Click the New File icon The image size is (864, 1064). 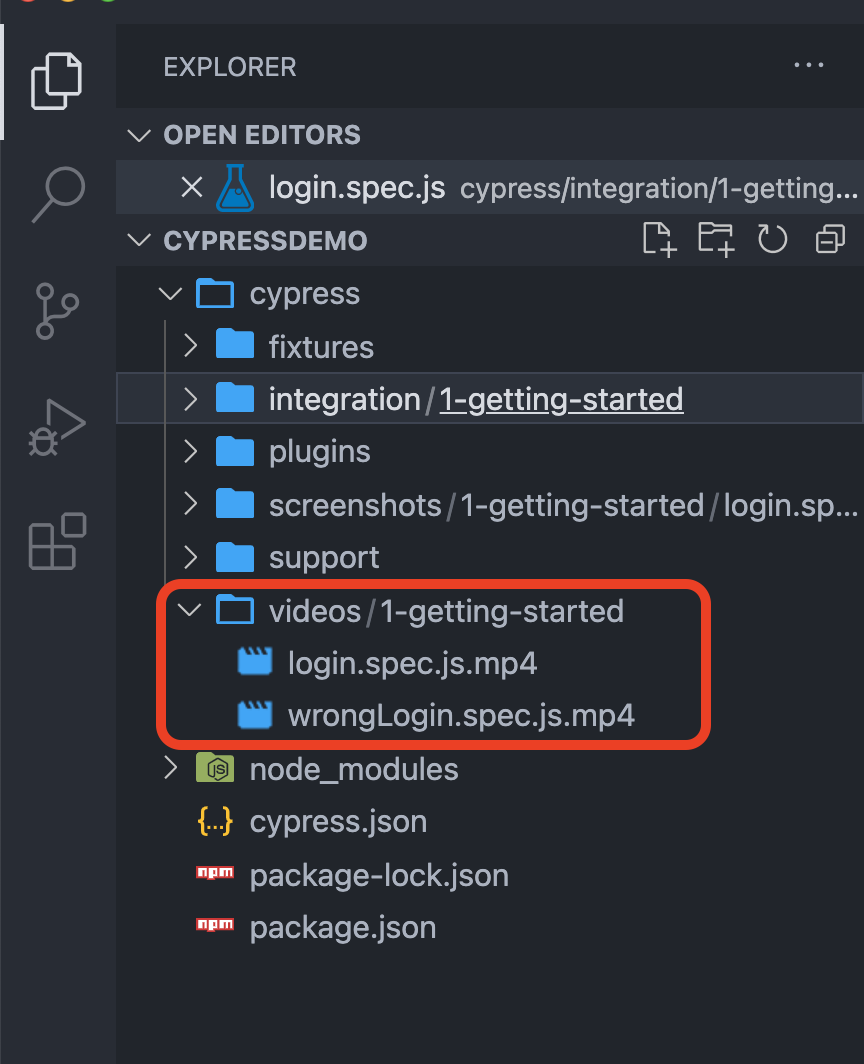point(659,240)
